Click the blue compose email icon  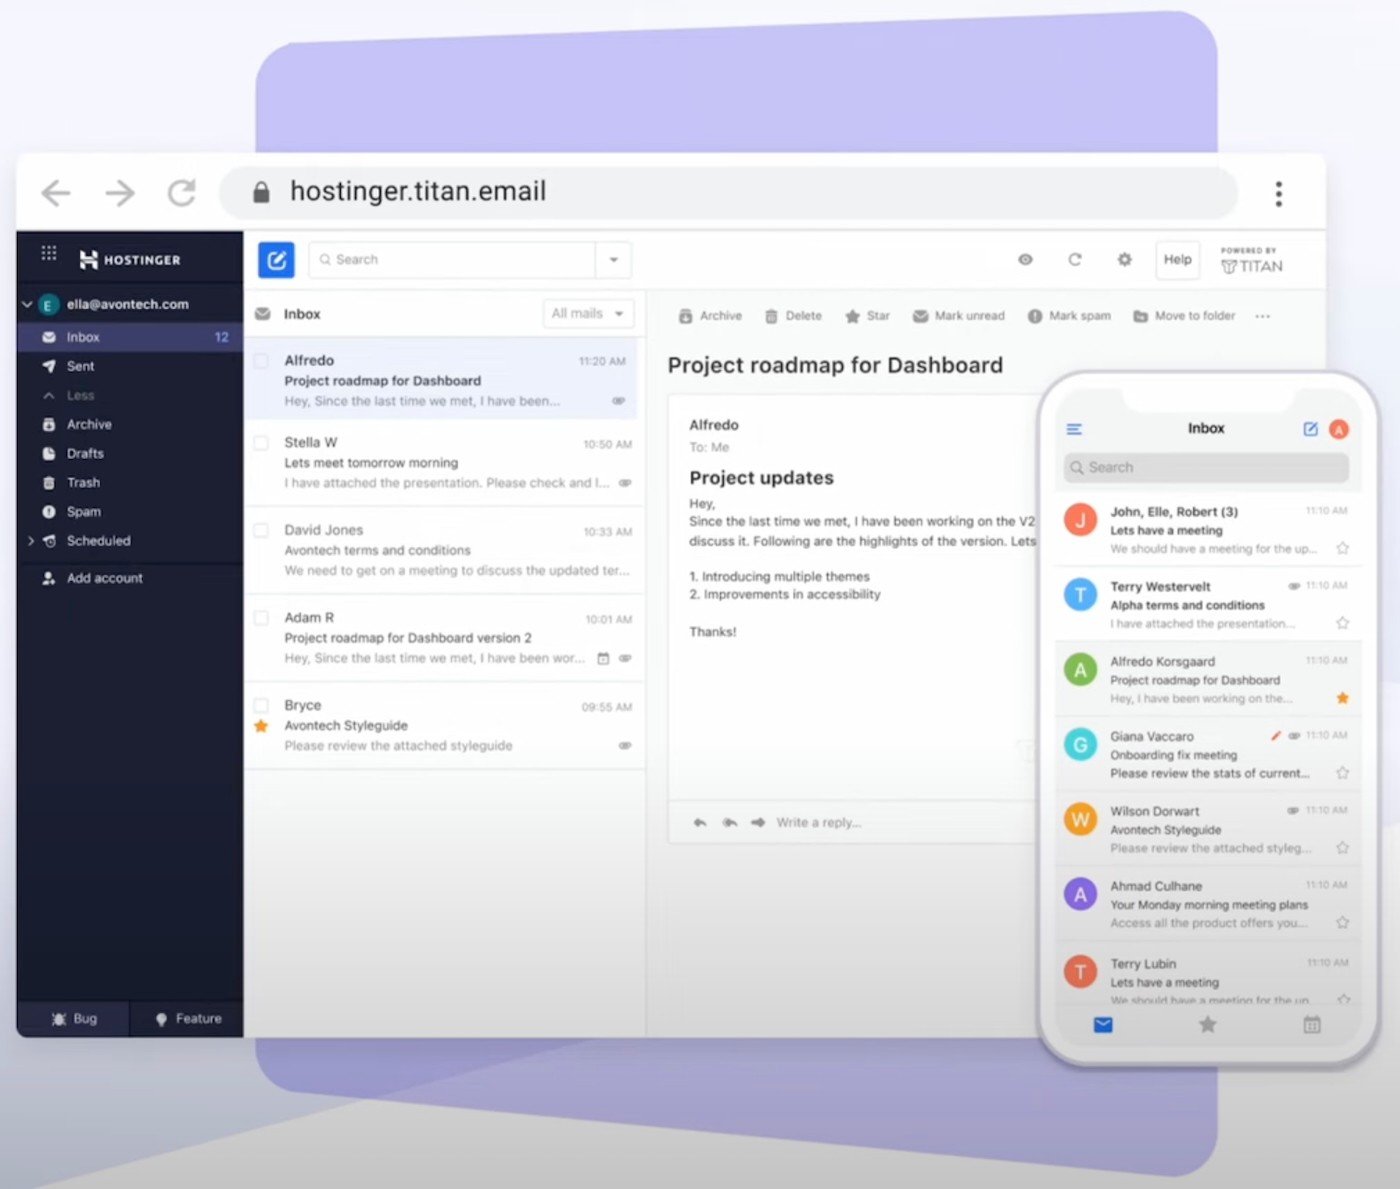point(276,260)
